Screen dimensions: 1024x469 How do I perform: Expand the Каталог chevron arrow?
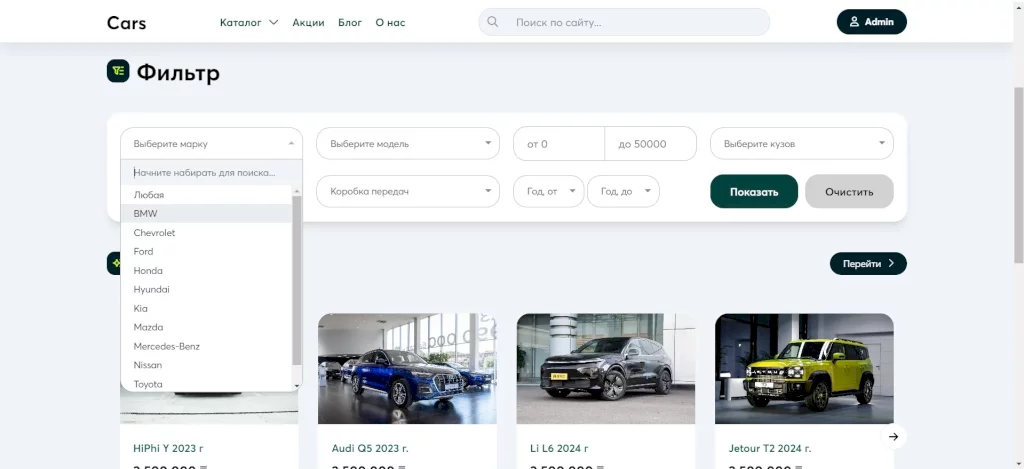[274, 22]
